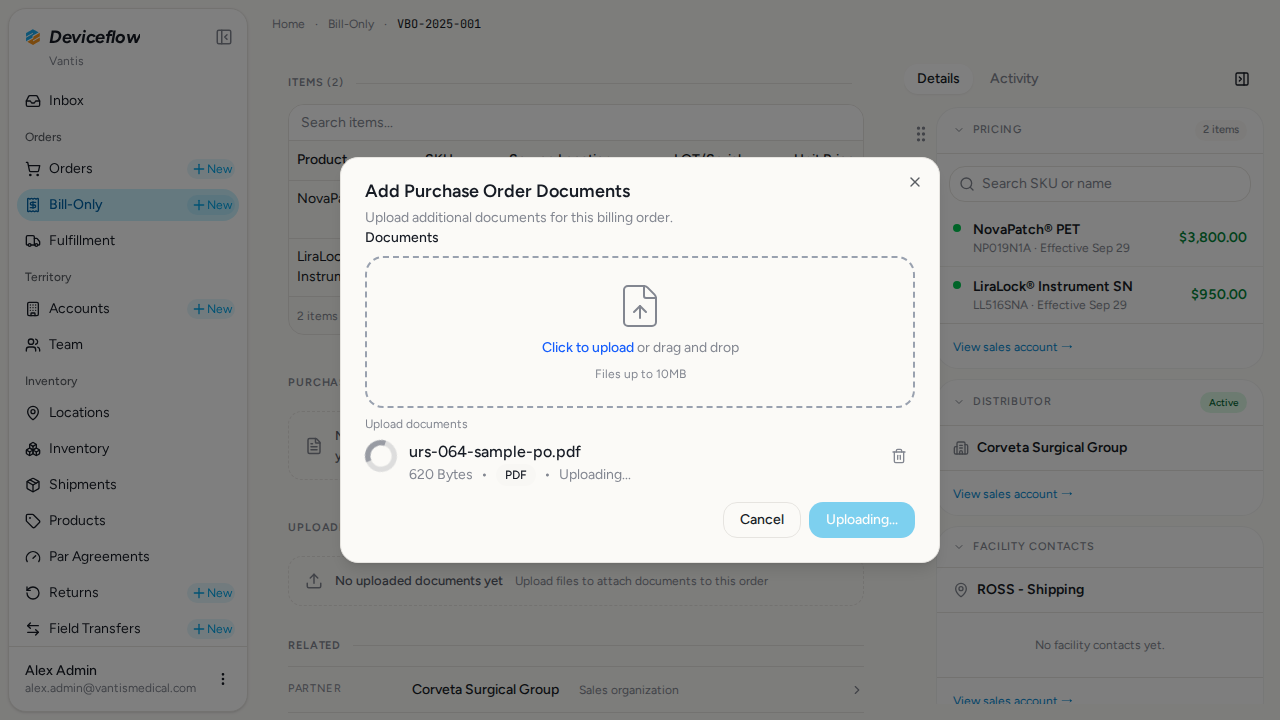Open the user menu for Alex Admin

[x=223, y=679]
